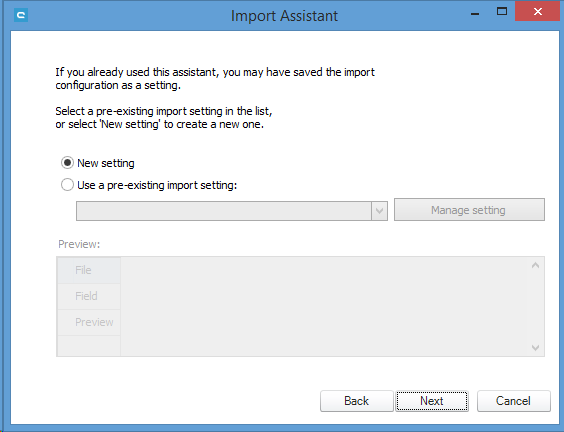The width and height of the screenshot is (564, 432).
Task: Select the New setting radio button
Action: (67, 163)
